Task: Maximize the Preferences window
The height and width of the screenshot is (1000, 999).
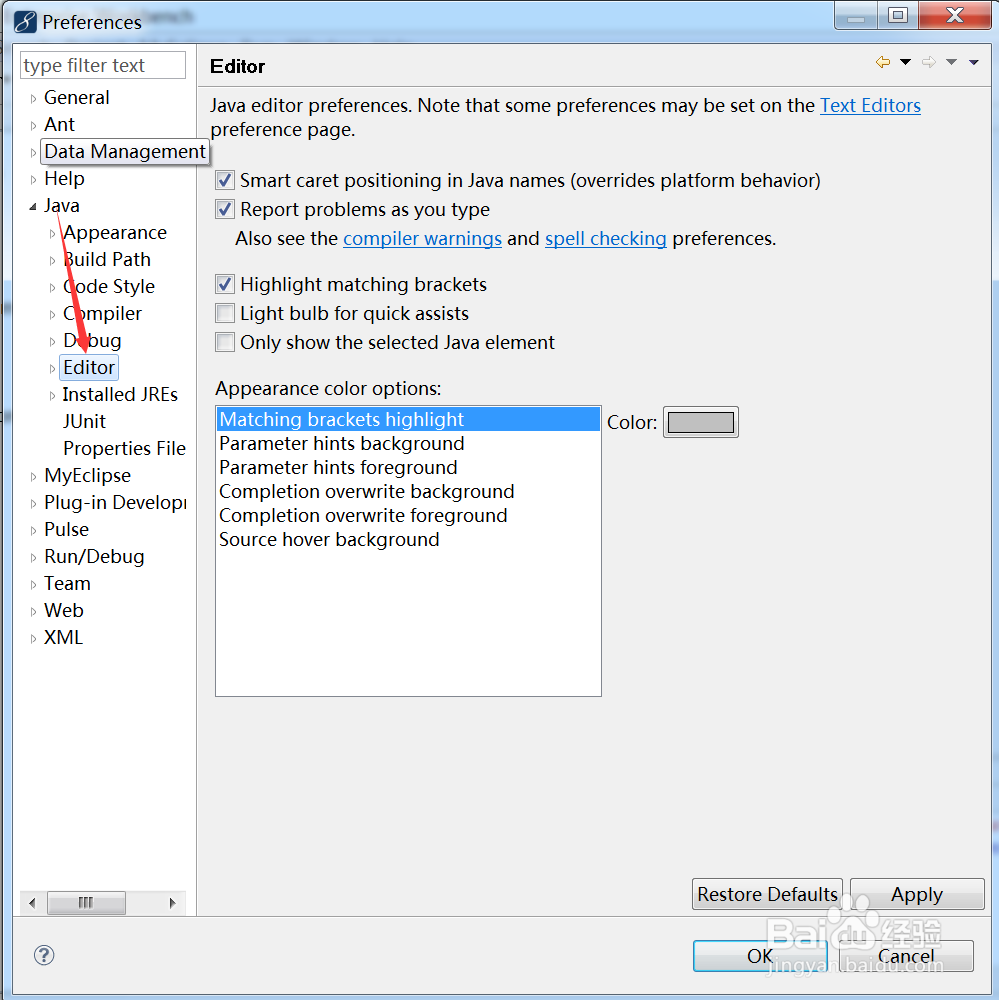Action: click(x=898, y=15)
